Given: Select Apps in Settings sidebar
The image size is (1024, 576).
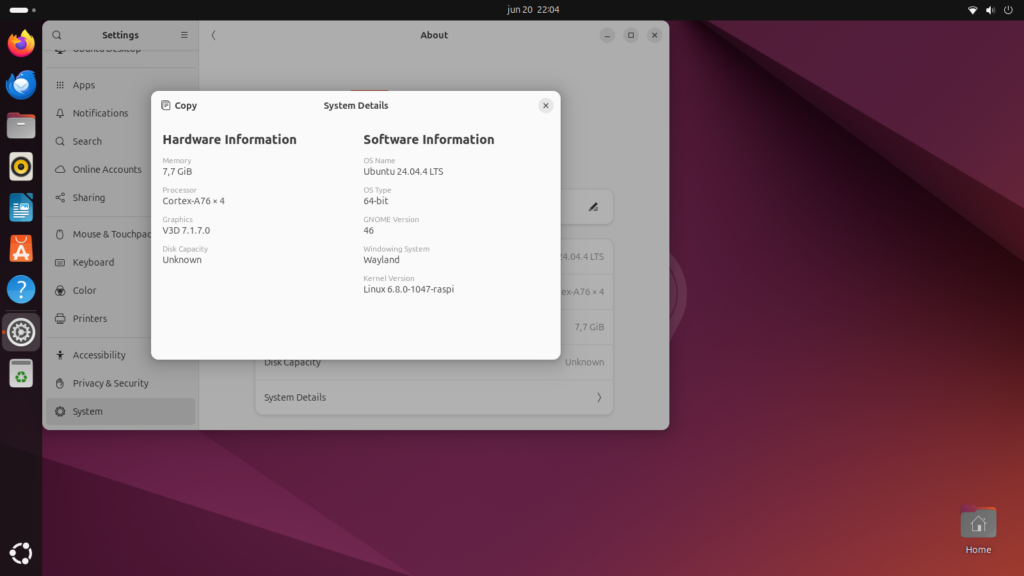Looking at the screenshot, I should (x=121, y=85).
